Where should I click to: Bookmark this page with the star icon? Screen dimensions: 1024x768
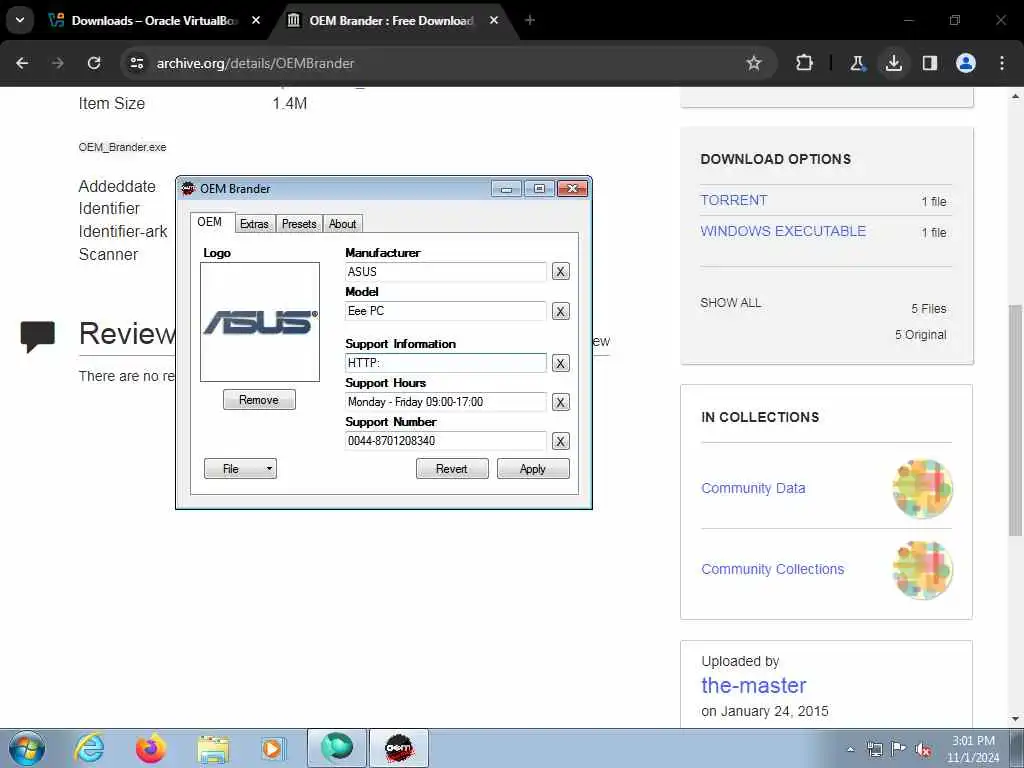point(754,63)
